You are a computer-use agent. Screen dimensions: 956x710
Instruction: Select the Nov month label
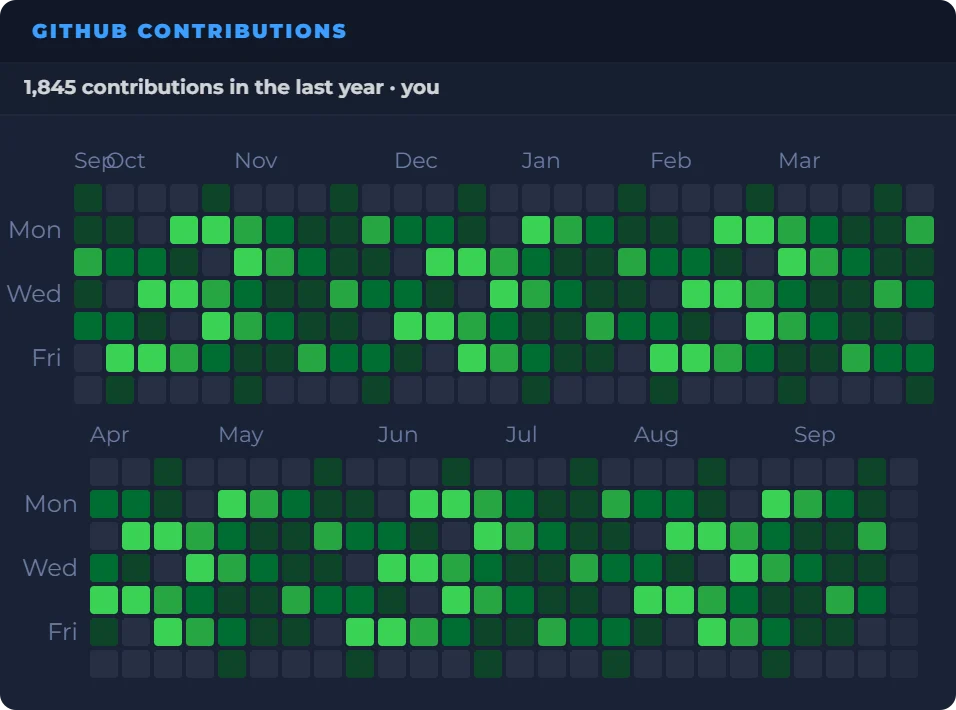click(256, 160)
